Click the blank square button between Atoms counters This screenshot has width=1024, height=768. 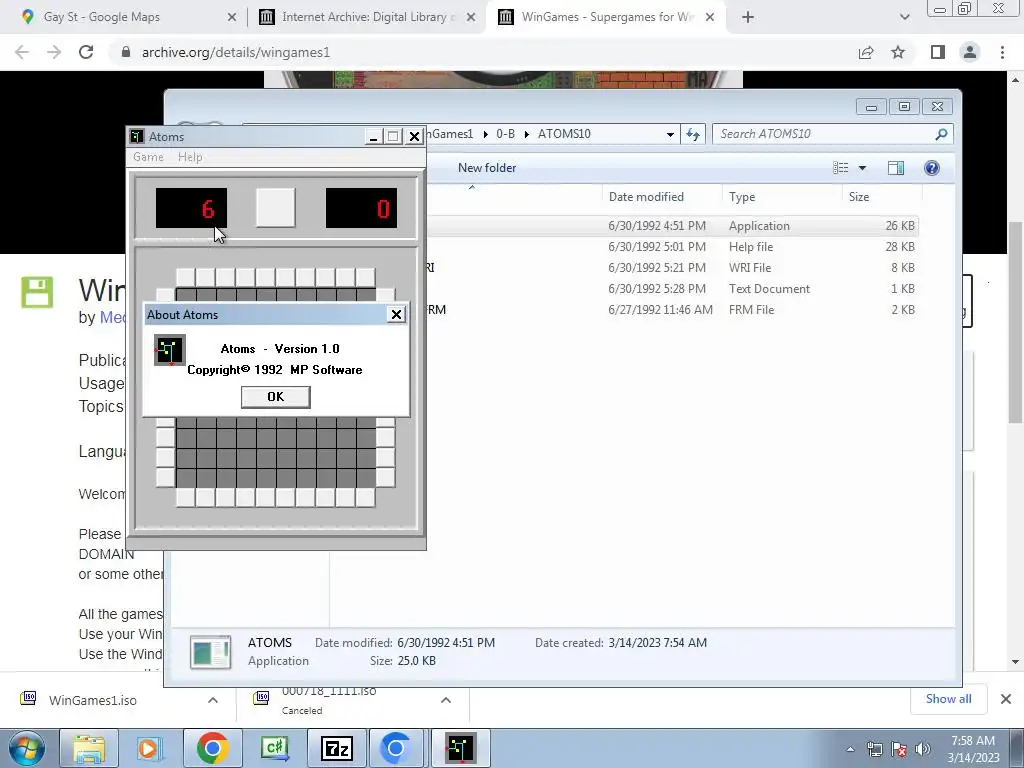pos(276,208)
